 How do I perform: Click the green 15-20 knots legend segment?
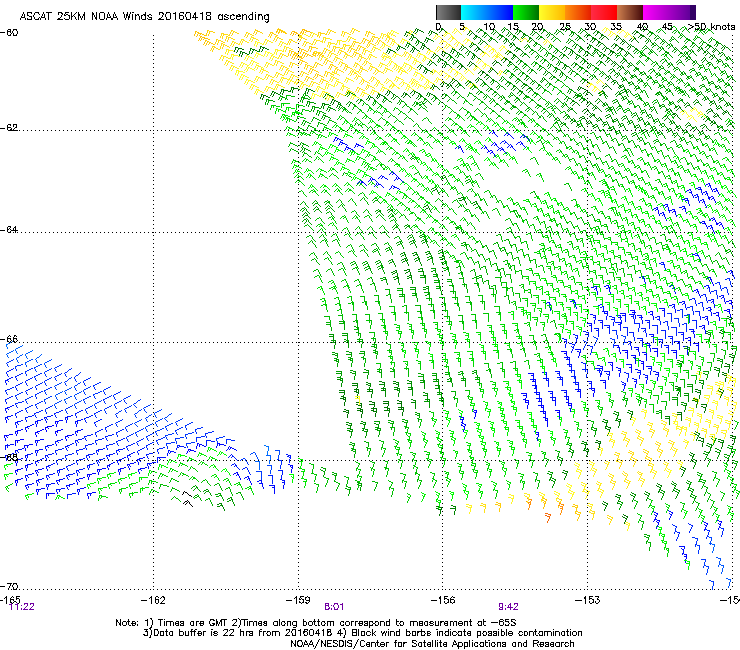(526, 12)
